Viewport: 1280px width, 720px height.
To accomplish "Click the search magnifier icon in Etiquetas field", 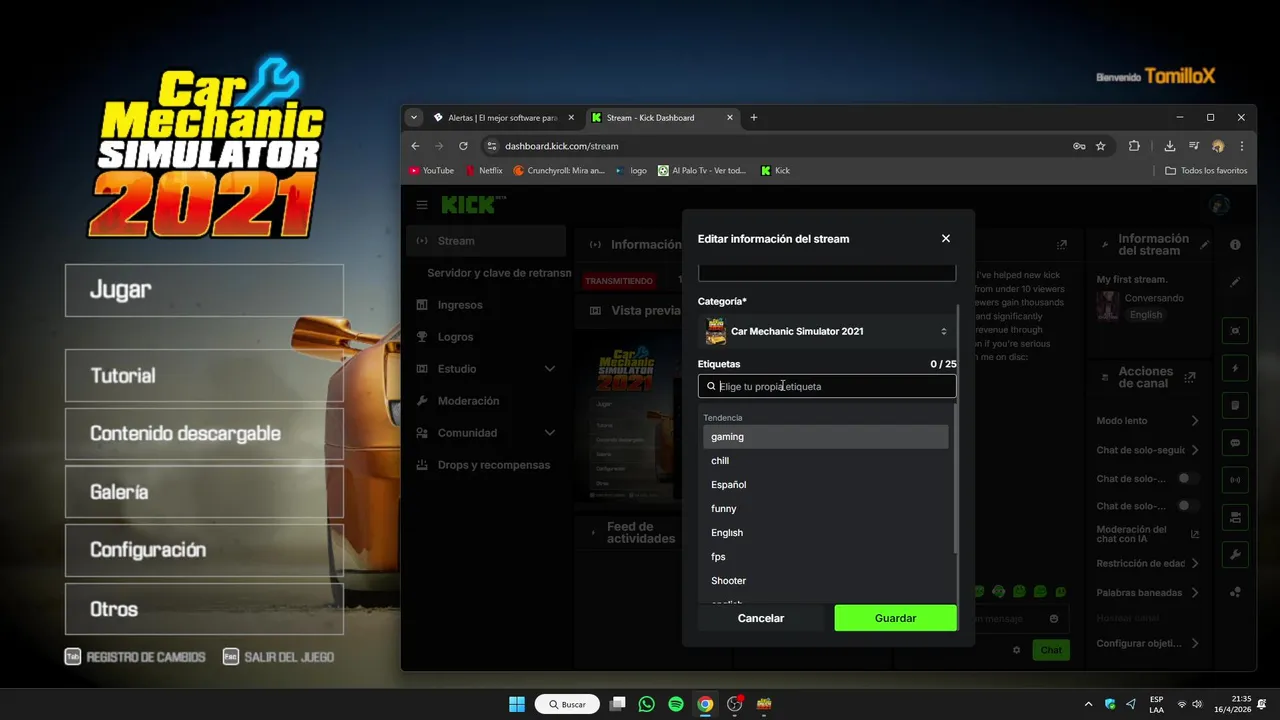I will click(711, 386).
